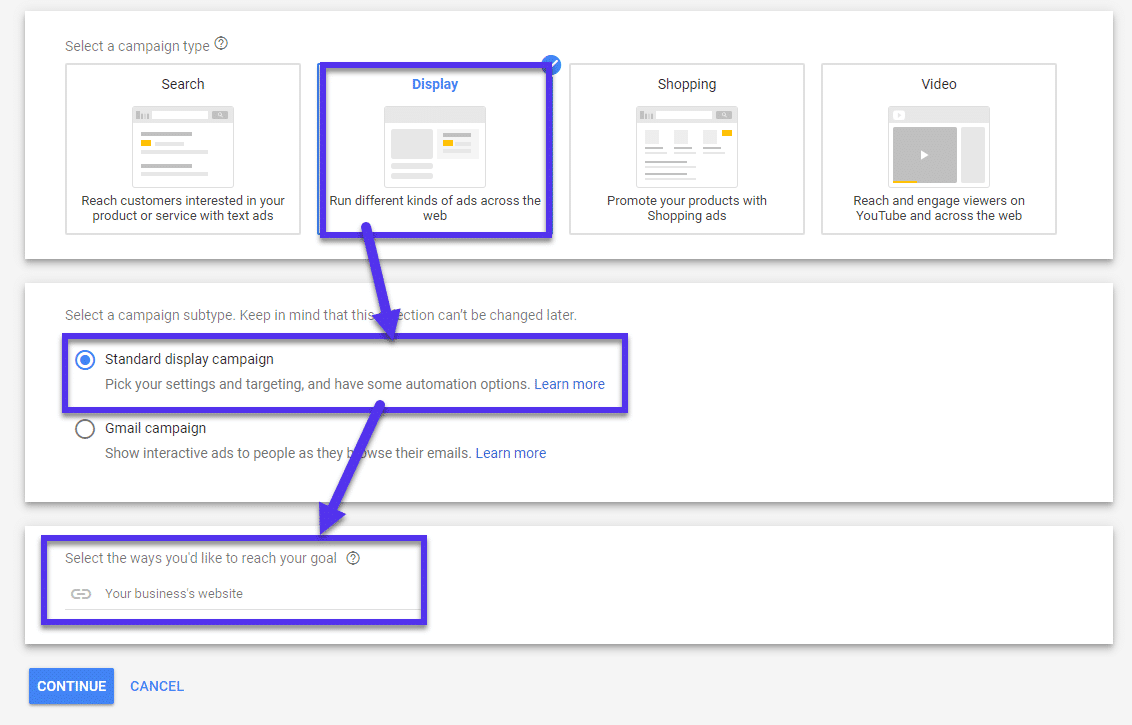Open the reach your goal help tooltip
The width and height of the screenshot is (1132, 725).
pos(353,558)
